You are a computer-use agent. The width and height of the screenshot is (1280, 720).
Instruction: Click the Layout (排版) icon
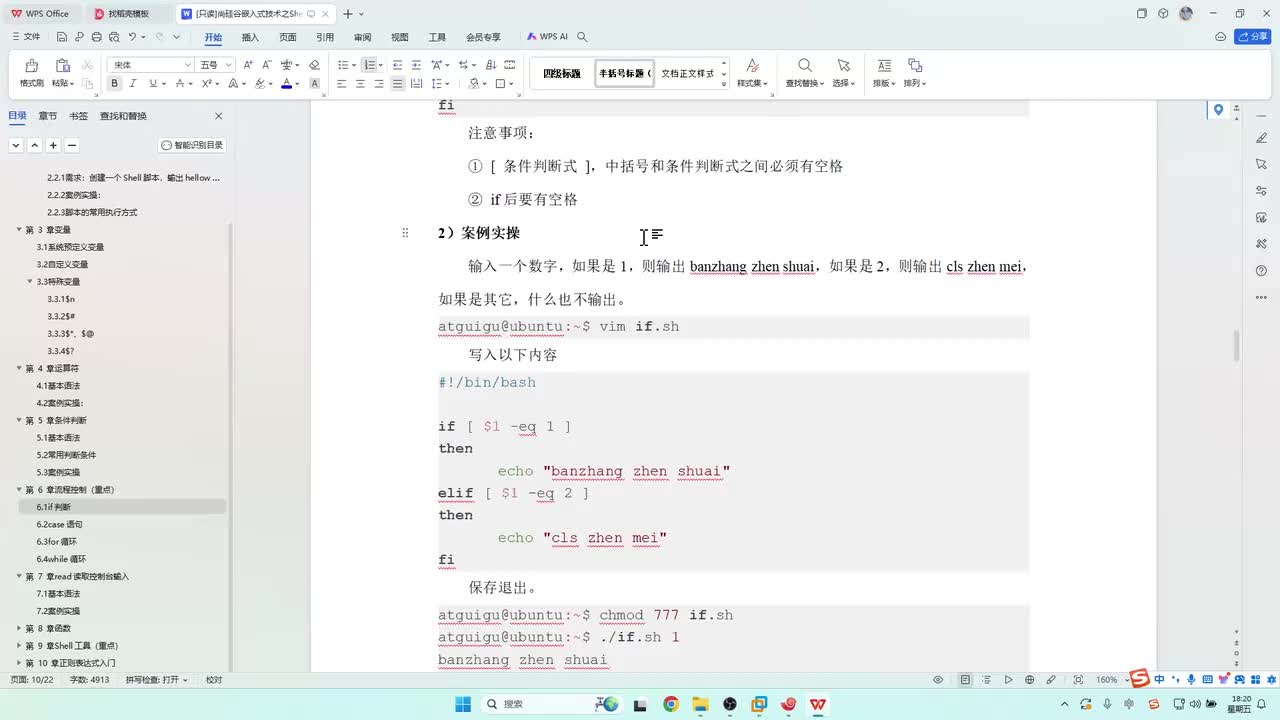[x=884, y=66]
